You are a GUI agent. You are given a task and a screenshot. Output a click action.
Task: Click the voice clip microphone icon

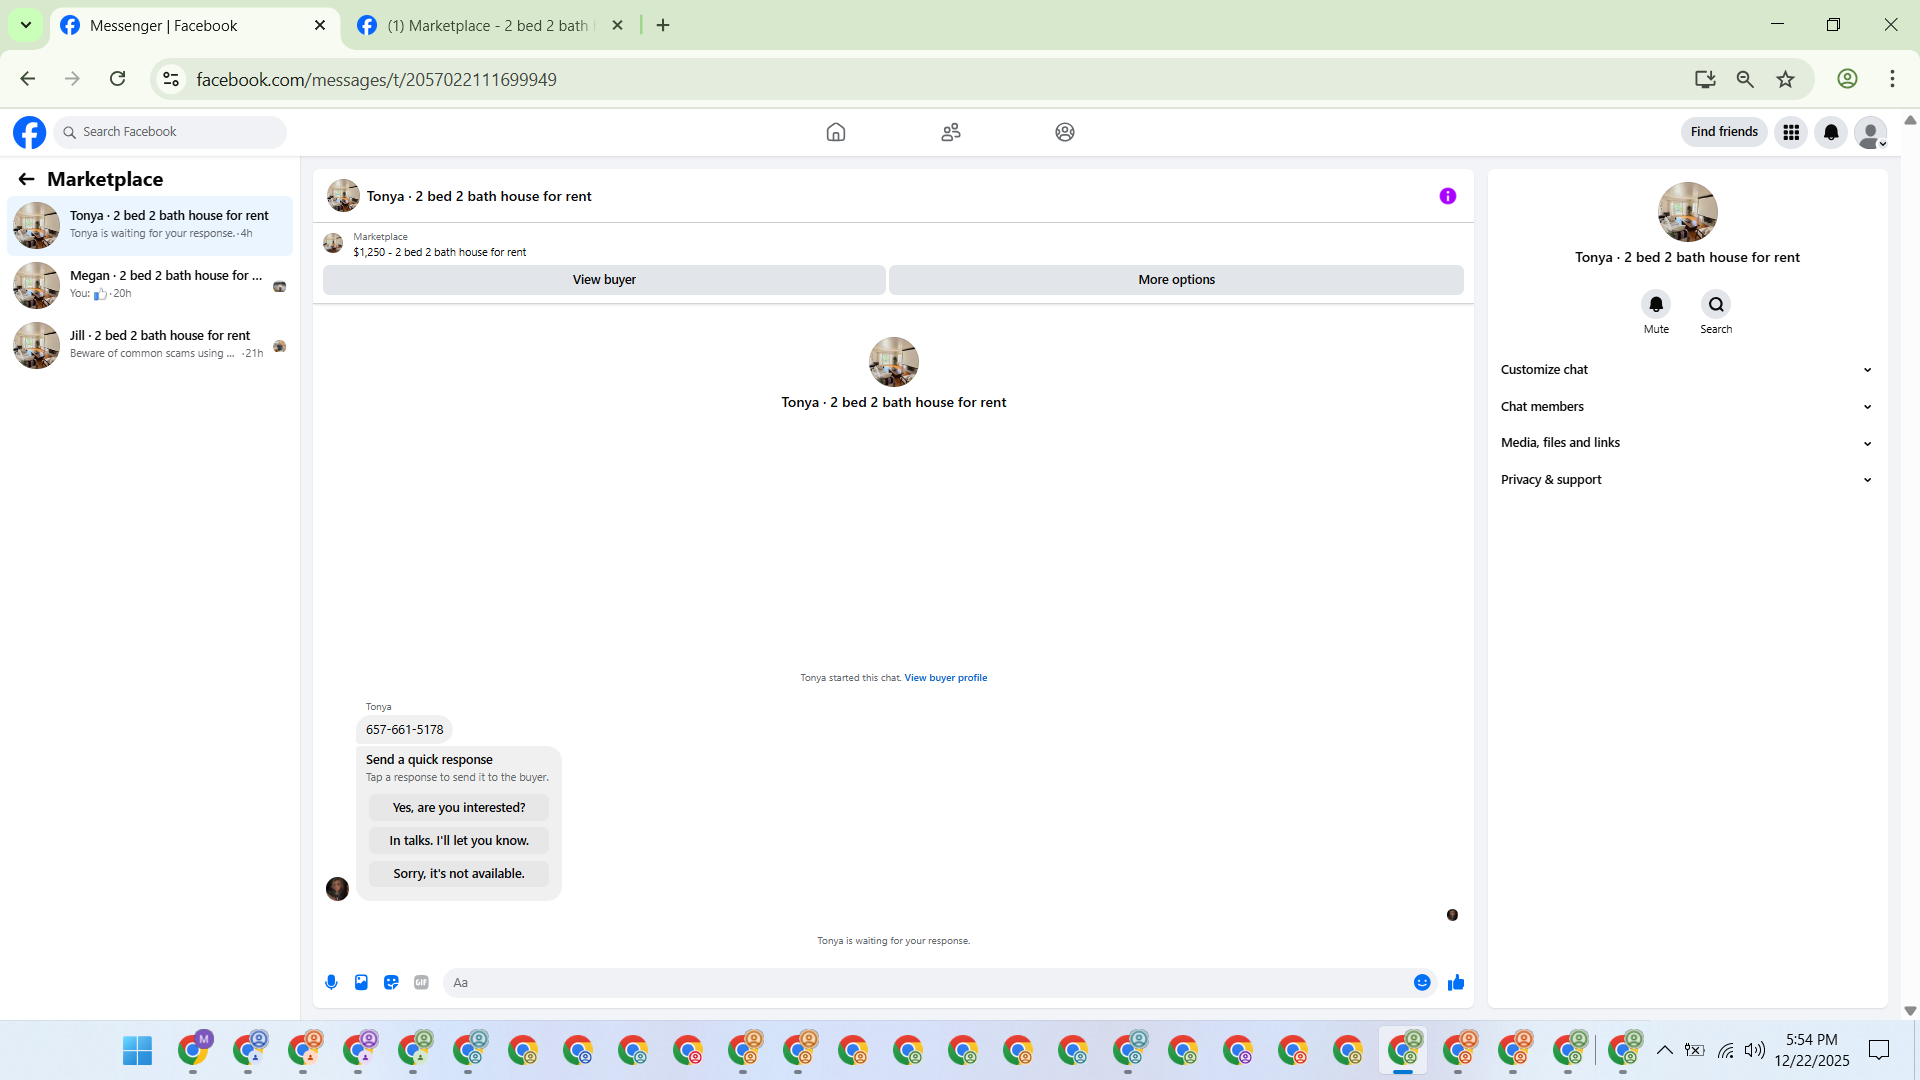pyautogui.click(x=331, y=982)
